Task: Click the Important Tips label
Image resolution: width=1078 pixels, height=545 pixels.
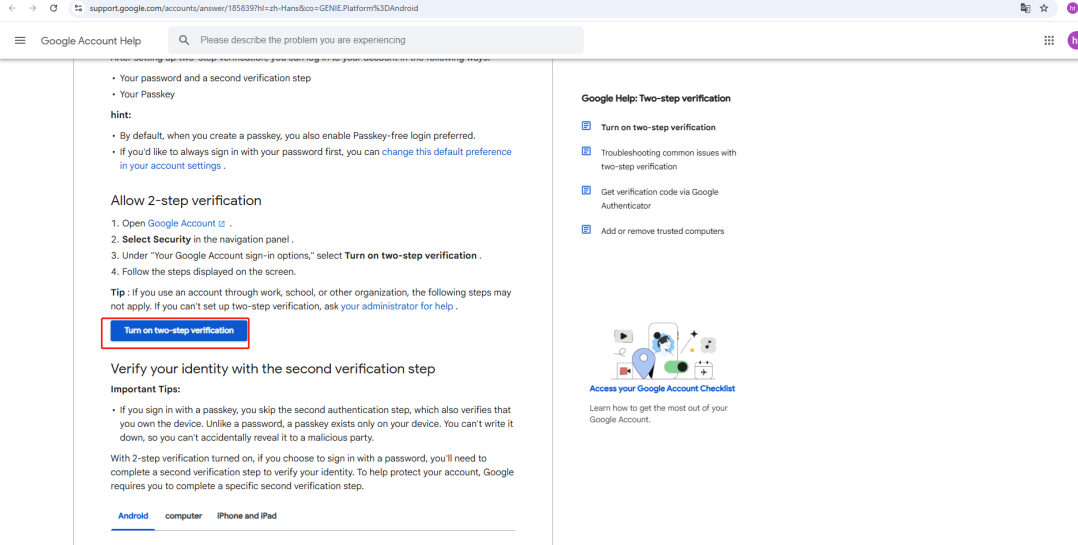Action: coord(146,389)
